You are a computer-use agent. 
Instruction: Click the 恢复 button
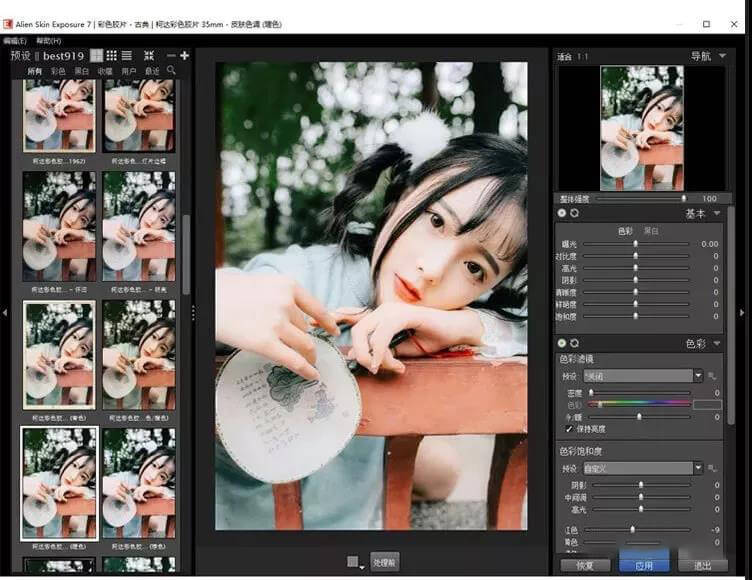585,566
